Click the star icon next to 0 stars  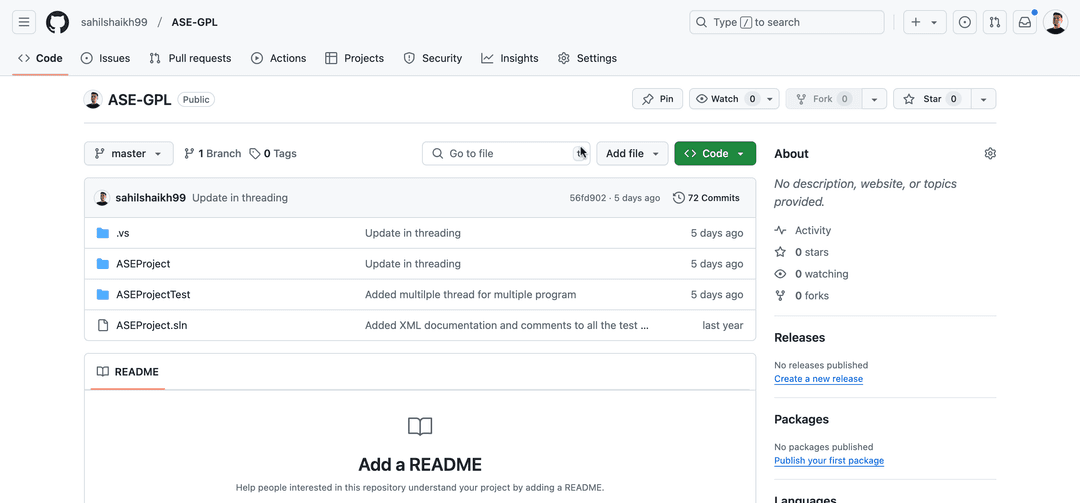[x=780, y=252]
